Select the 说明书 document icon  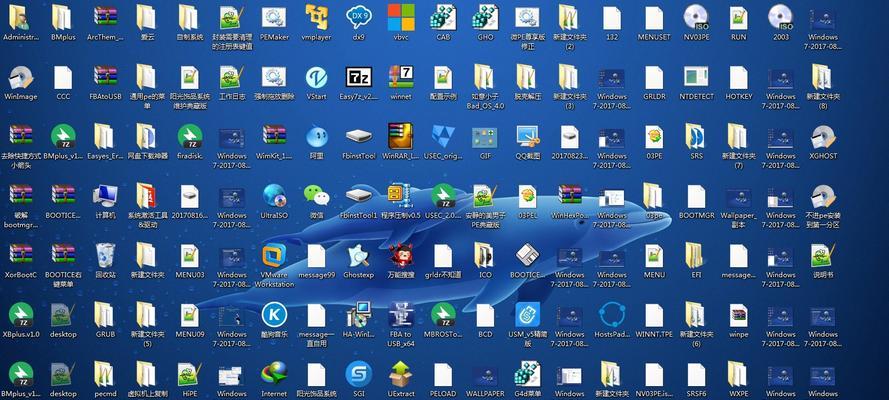pyautogui.click(x=823, y=256)
